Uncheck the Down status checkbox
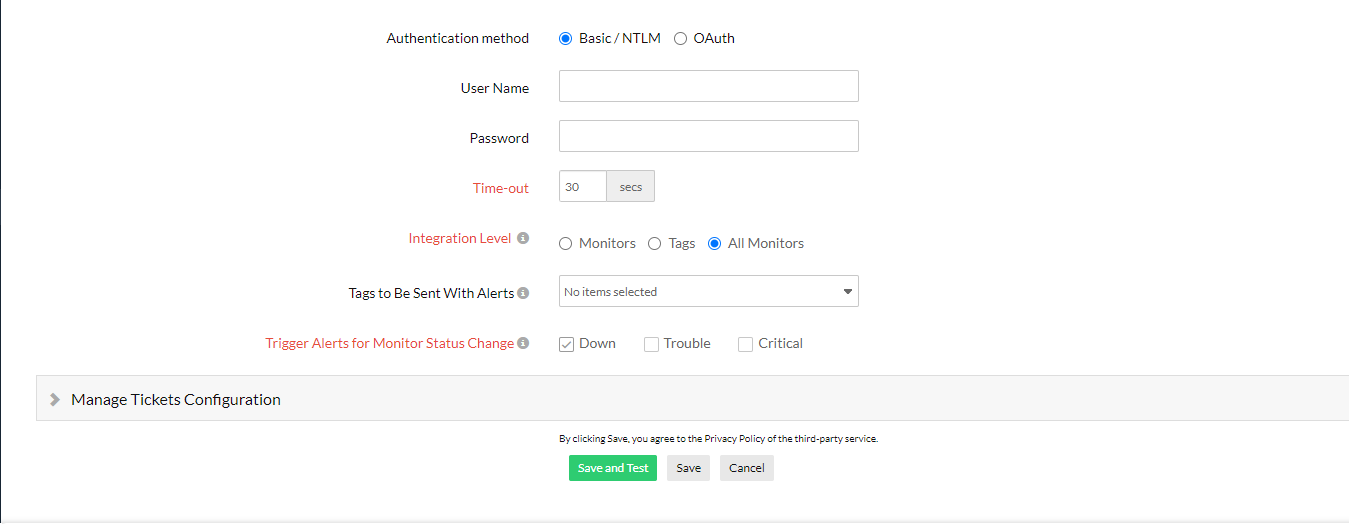This screenshot has height=524, width=1349. pos(567,345)
